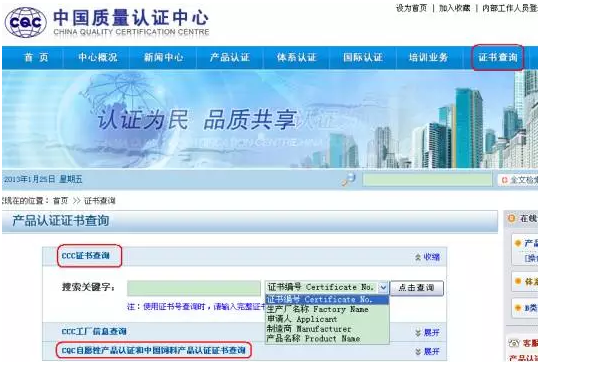
Task: Expand the CQC自愿性产品认证 section with 展开
Action: click(427, 352)
